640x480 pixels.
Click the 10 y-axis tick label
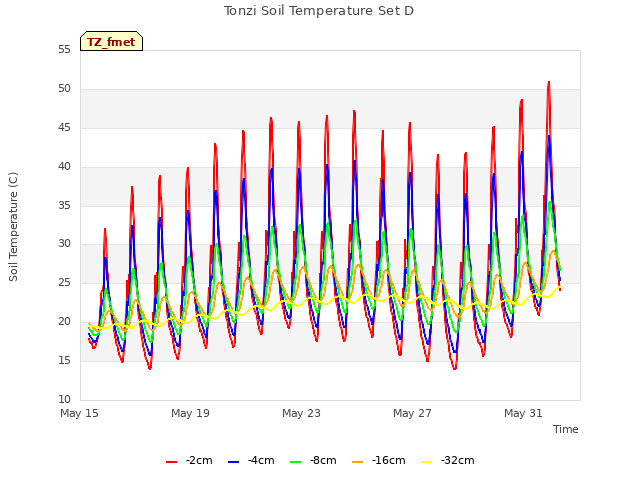(x=64, y=399)
